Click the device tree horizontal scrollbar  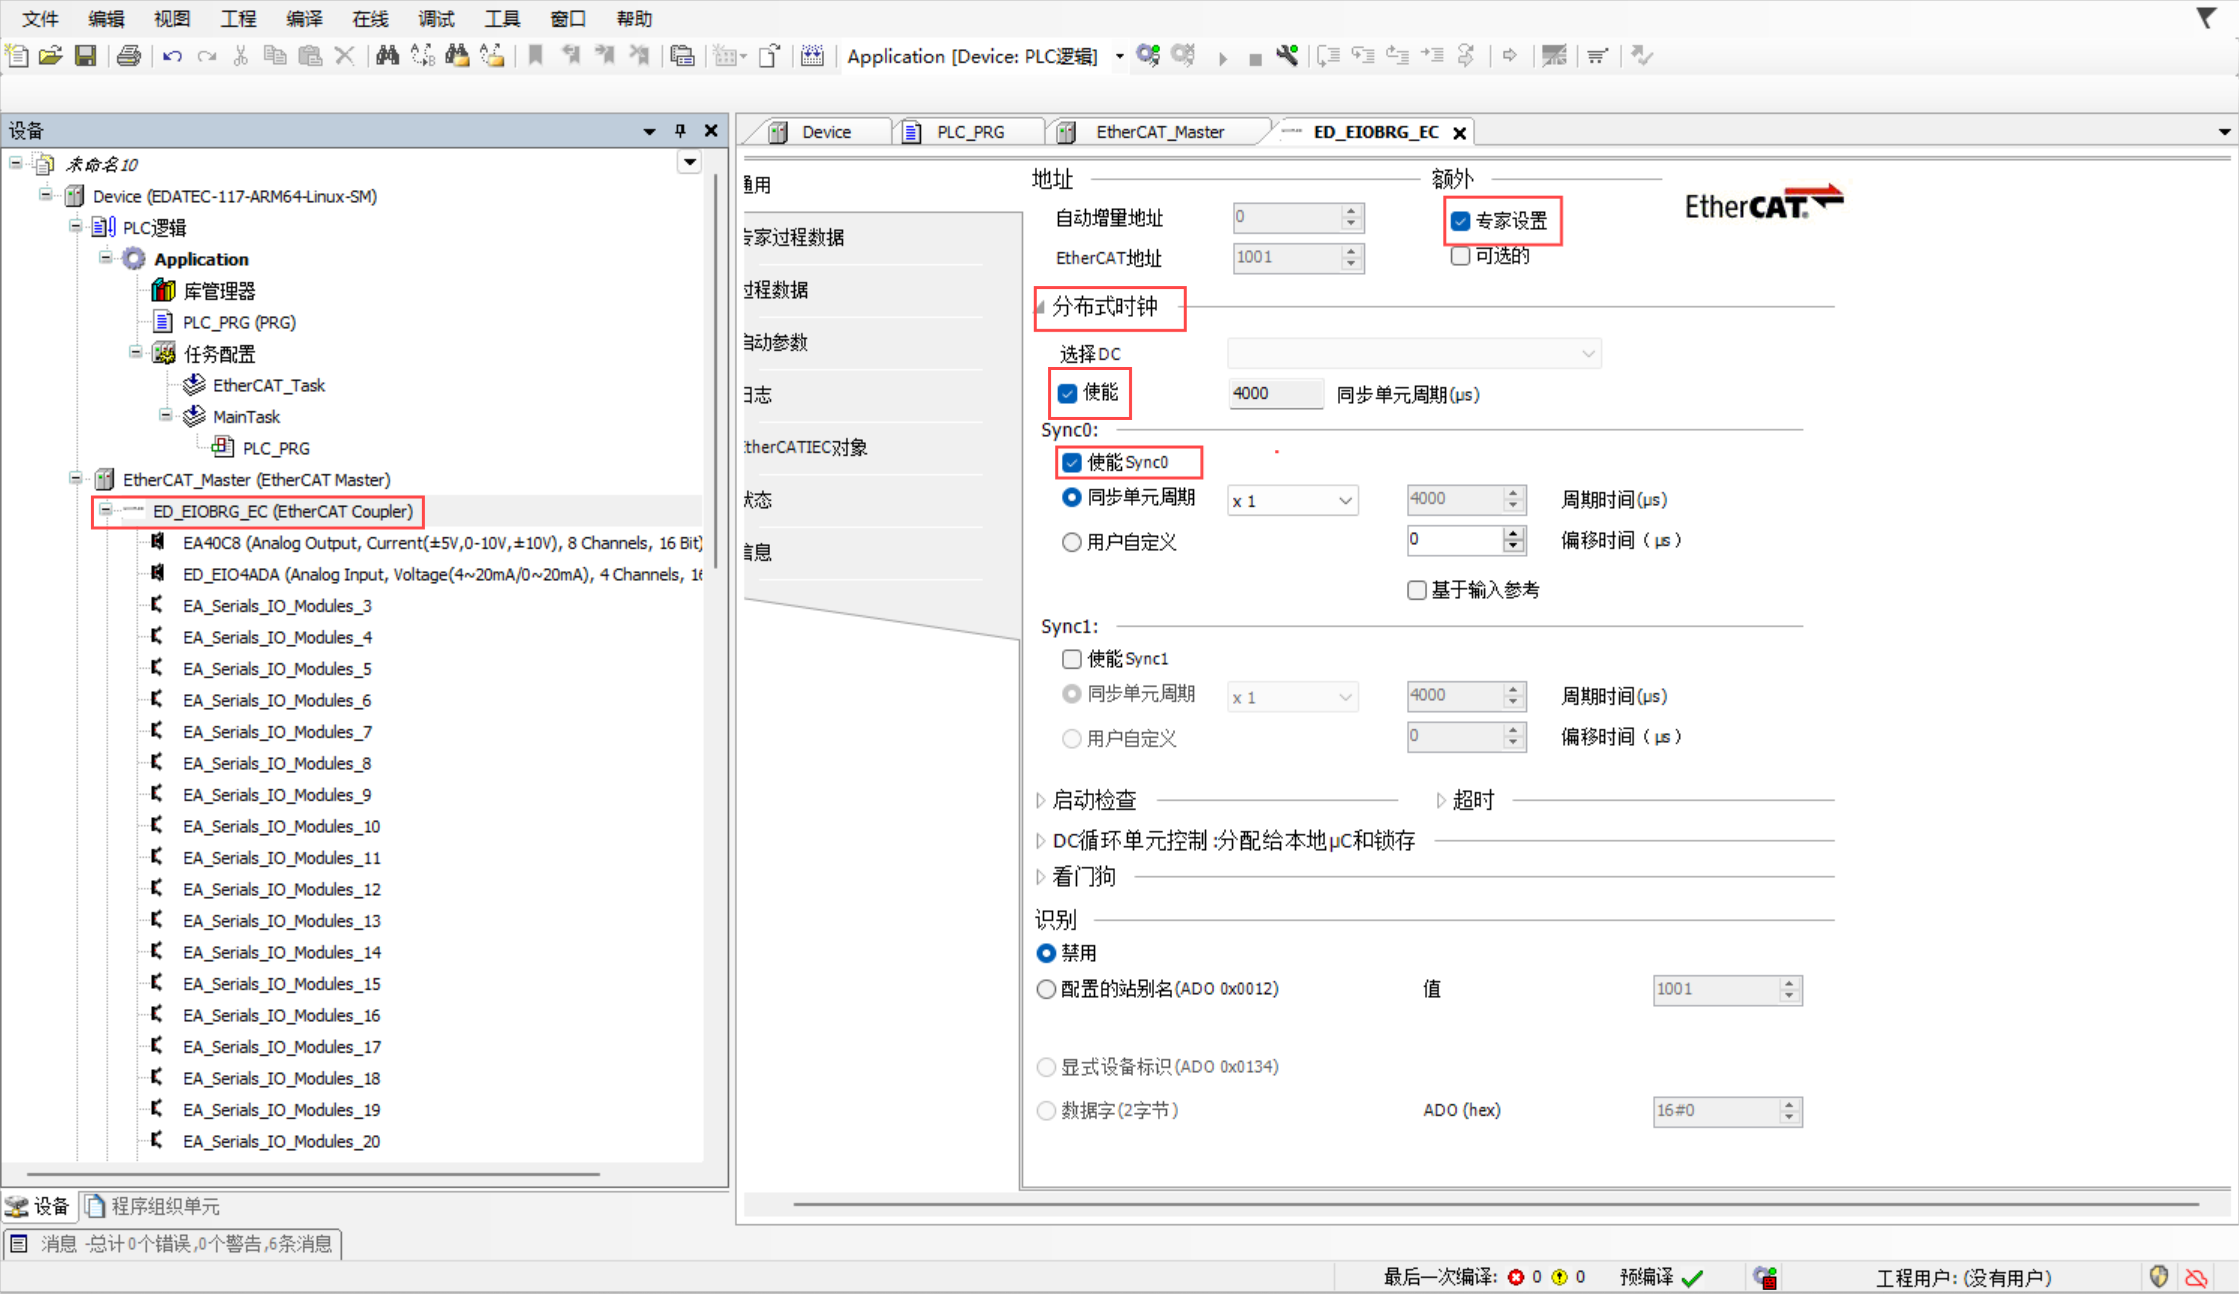coord(313,1173)
